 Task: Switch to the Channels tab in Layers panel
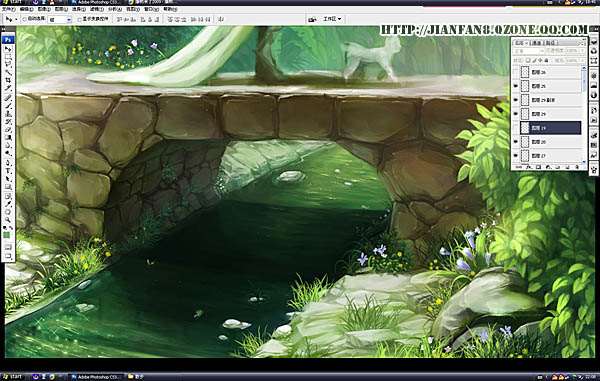coord(536,43)
